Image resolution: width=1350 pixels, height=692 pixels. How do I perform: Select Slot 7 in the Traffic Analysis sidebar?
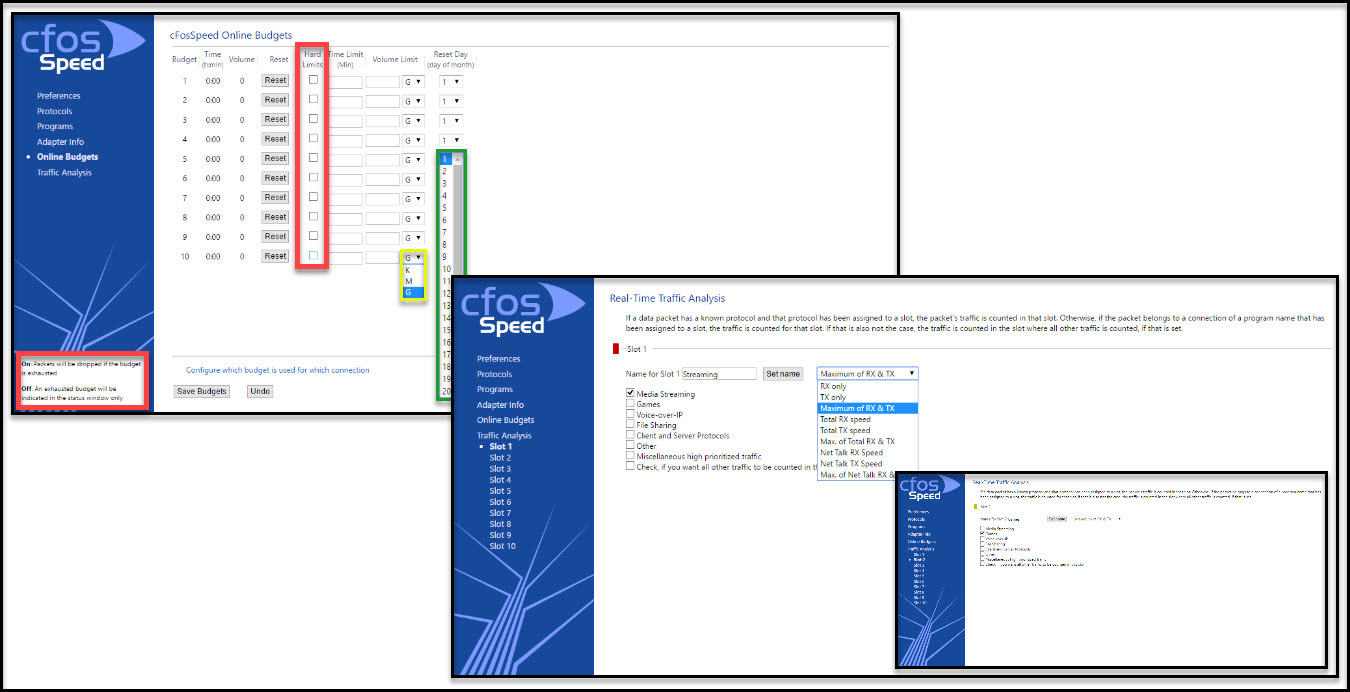coord(500,513)
